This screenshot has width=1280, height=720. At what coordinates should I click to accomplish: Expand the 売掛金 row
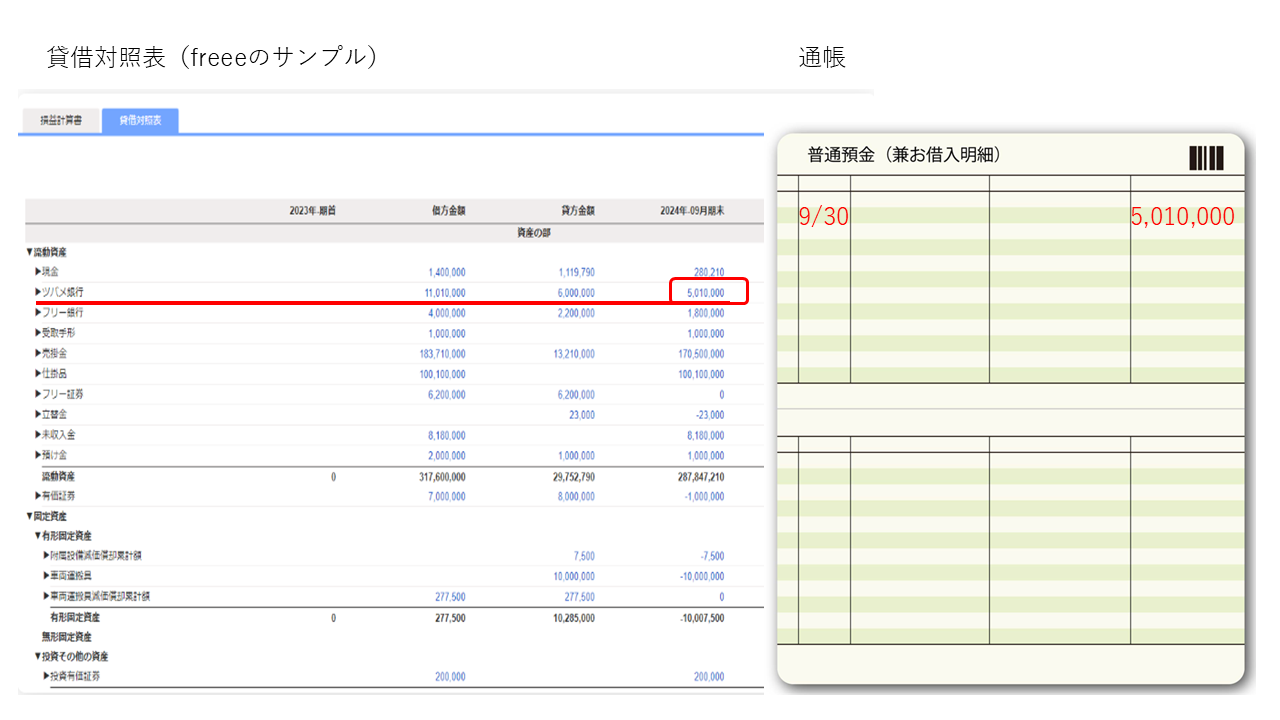(x=53, y=354)
